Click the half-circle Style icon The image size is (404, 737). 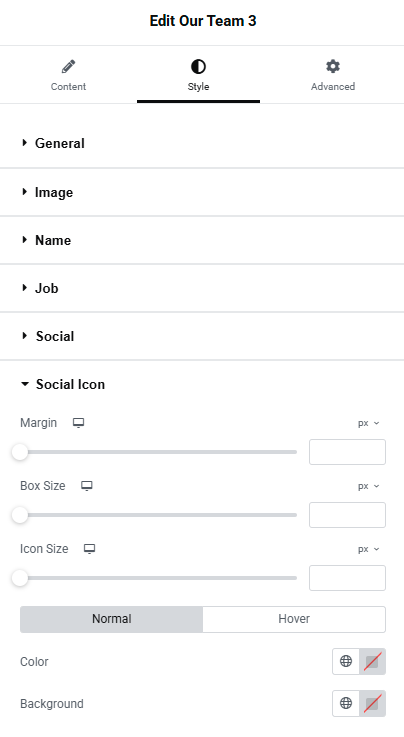tap(198, 66)
